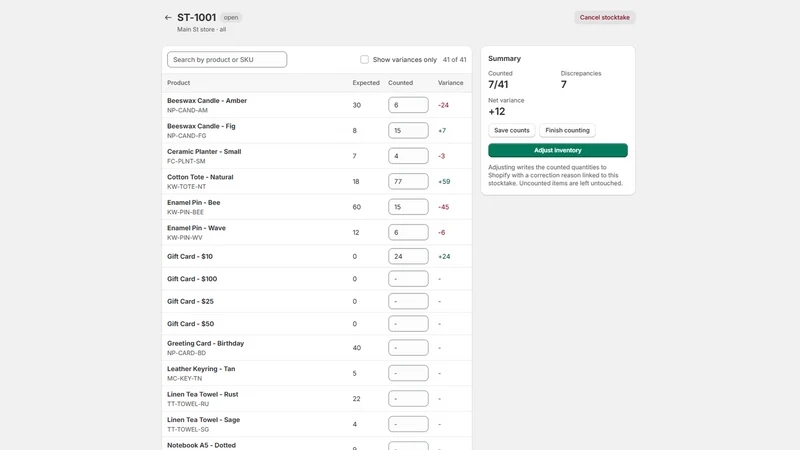Edit counted field for Cotton Tote - Natural
The width and height of the screenshot is (800, 450).
408,181
